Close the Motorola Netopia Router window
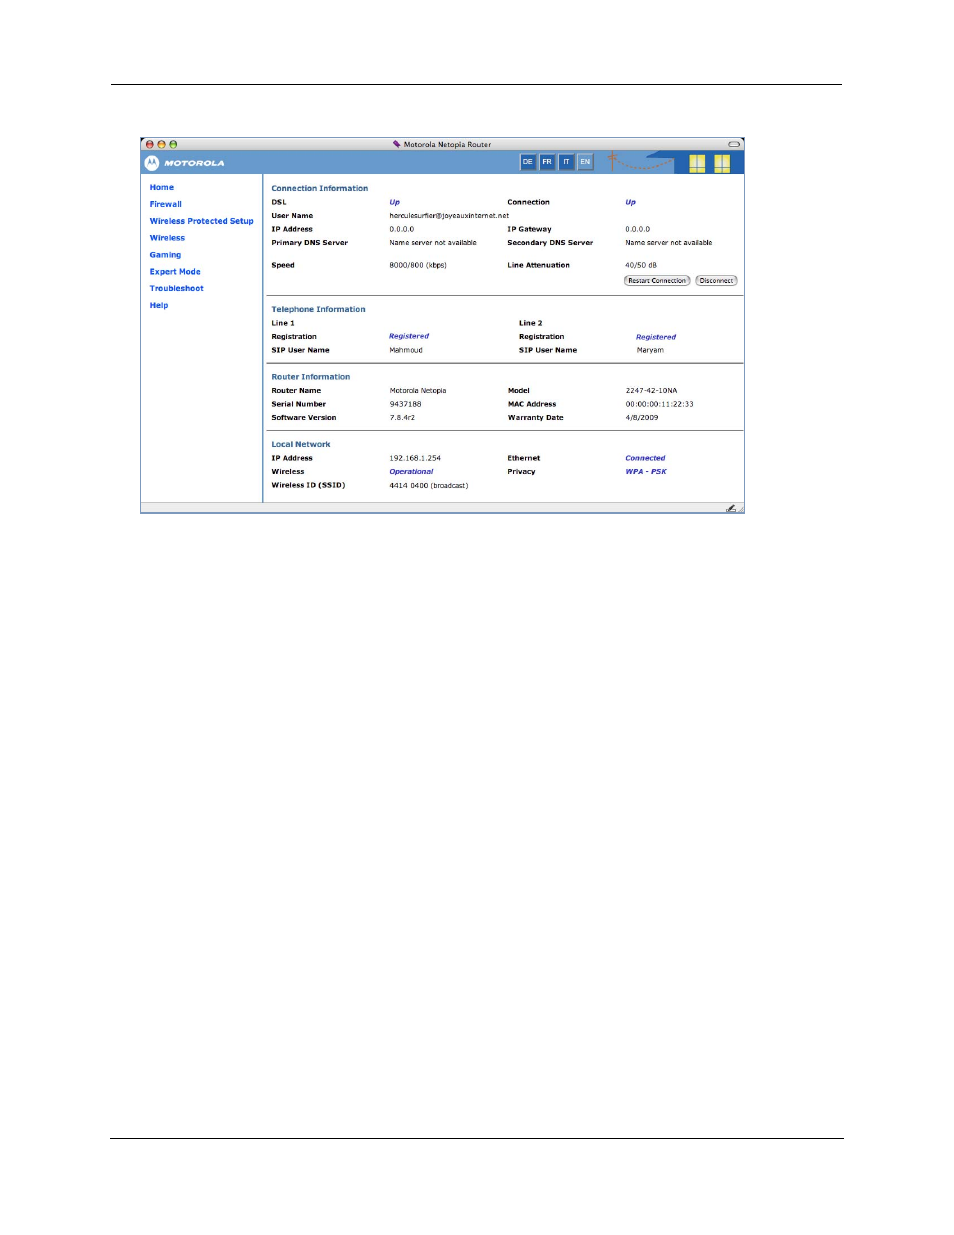Screen dimensions: 954x1235 [150, 144]
